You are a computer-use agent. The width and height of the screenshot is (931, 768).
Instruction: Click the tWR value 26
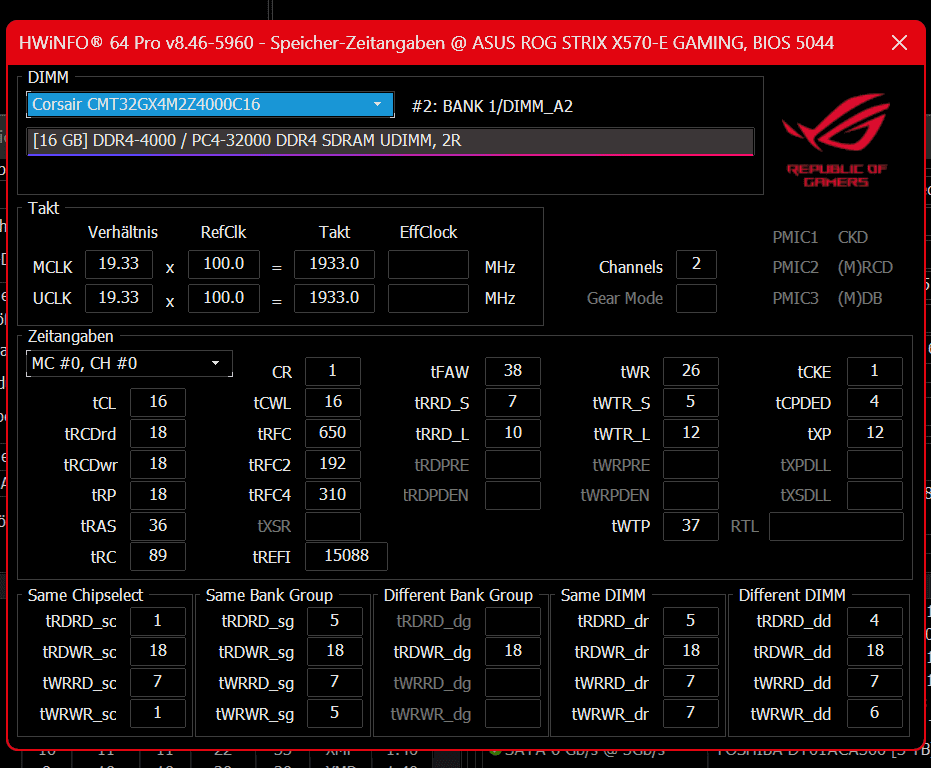[691, 371]
